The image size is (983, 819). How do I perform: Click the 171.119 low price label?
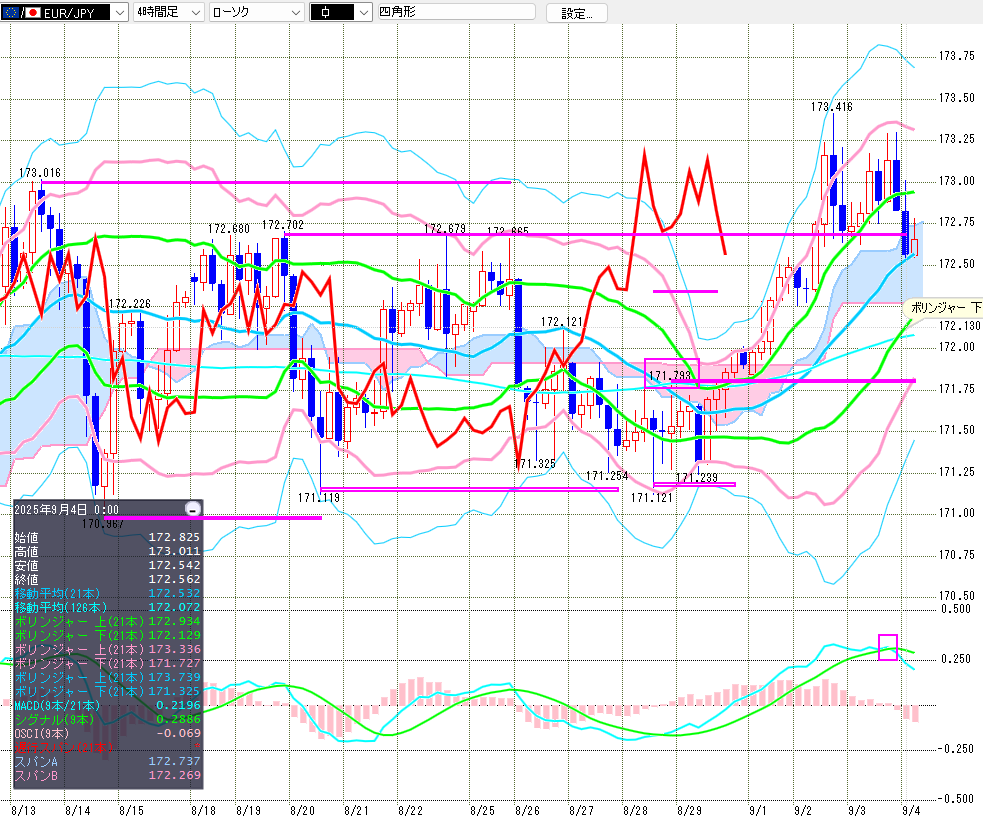pos(318,498)
